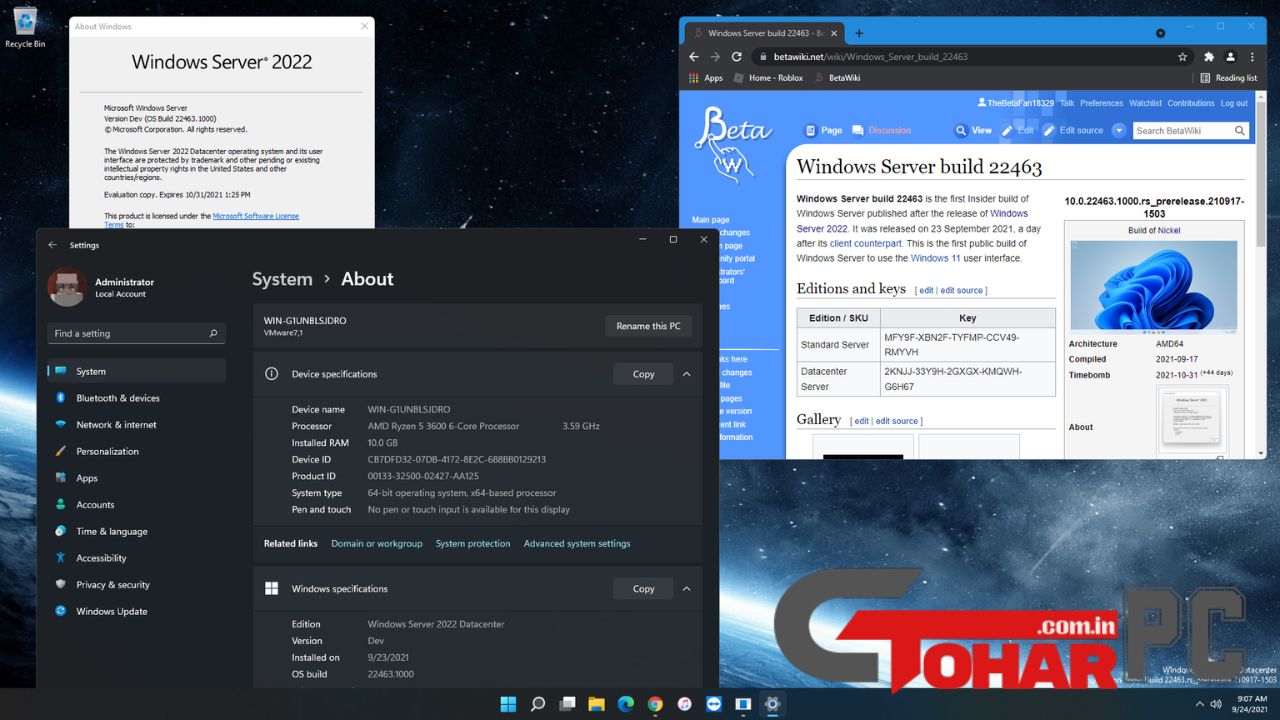Open the Windows 11 wiki link
This screenshot has width=1280, height=720.
click(x=935, y=258)
